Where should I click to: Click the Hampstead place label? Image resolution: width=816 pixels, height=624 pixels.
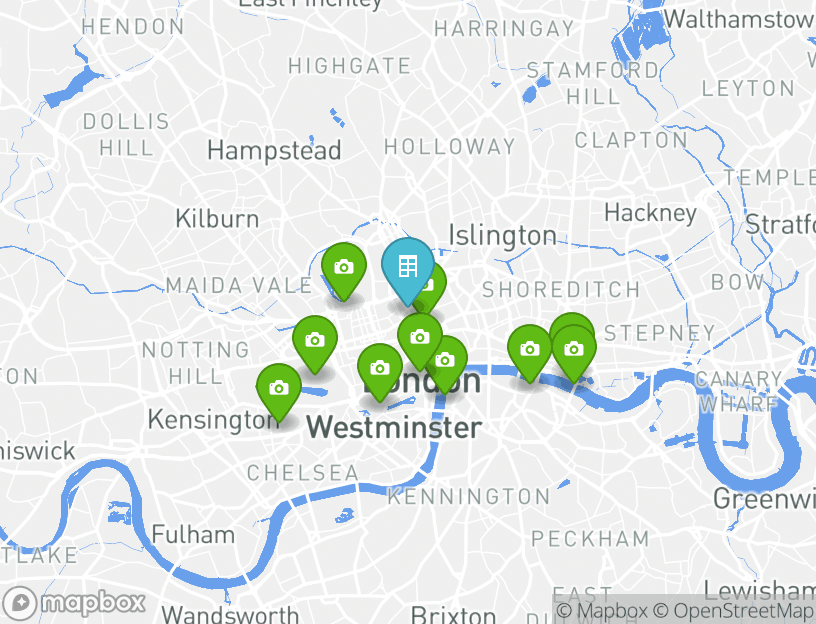274,151
